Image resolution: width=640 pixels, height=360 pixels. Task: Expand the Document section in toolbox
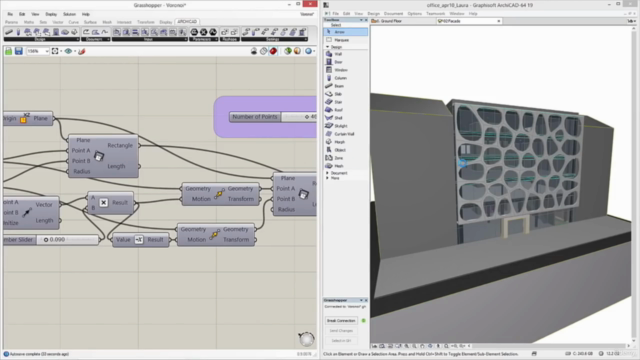[x=327, y=173]
